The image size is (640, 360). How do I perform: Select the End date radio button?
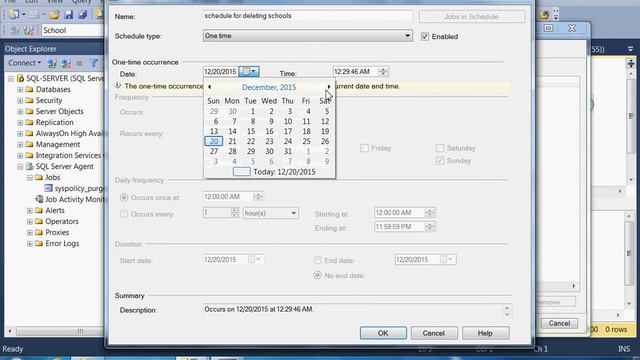tap(317, 260)
